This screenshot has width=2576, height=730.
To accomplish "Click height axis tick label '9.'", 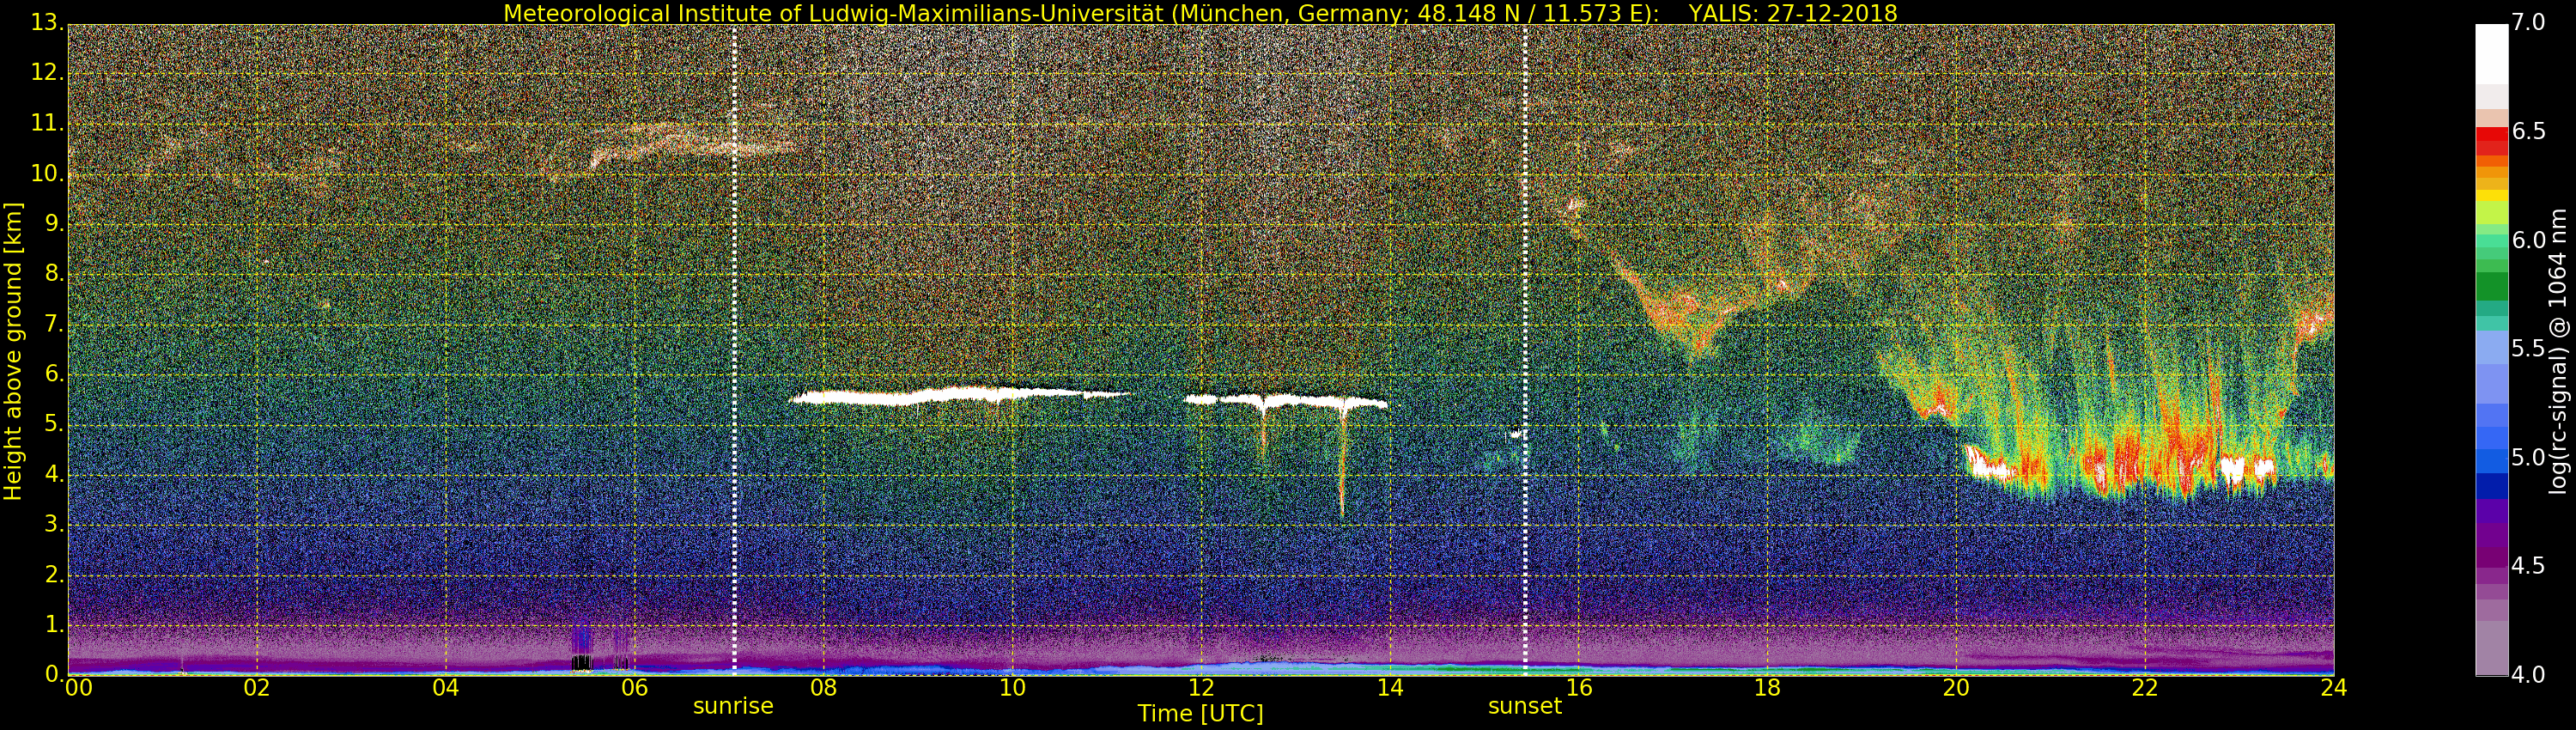I will 53,224.
